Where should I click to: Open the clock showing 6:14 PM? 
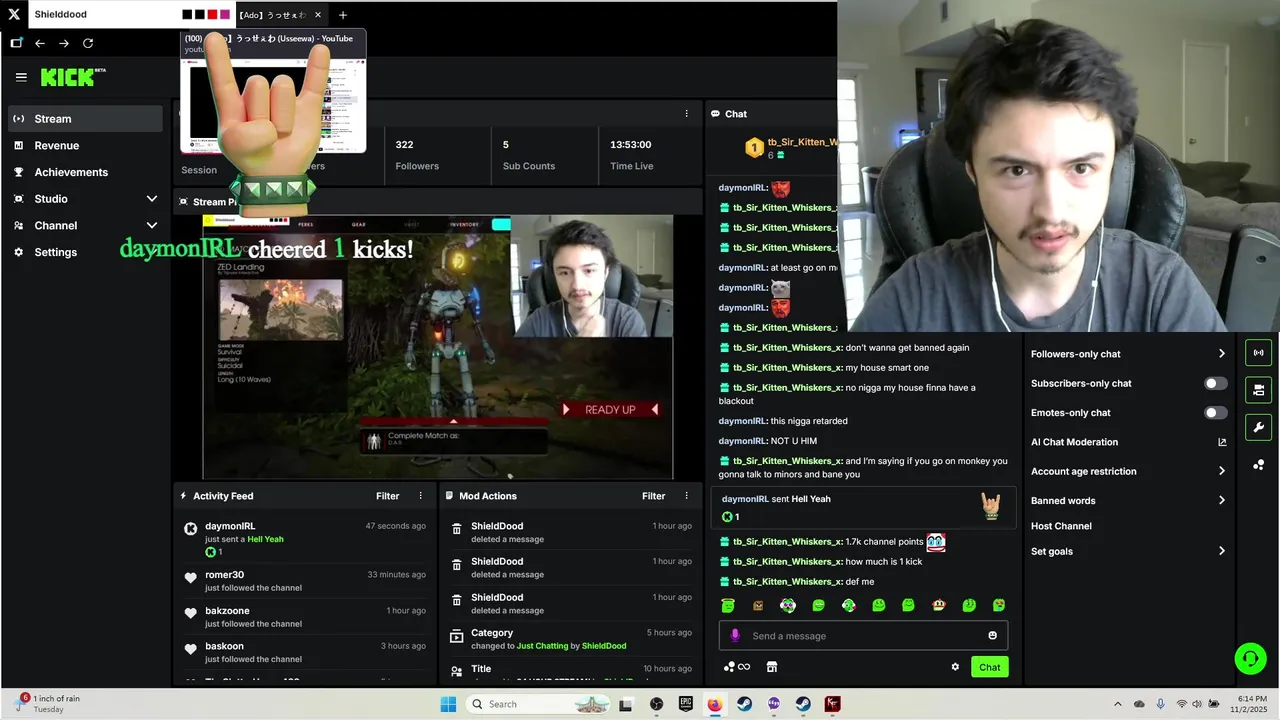[x=1252, y=704]
